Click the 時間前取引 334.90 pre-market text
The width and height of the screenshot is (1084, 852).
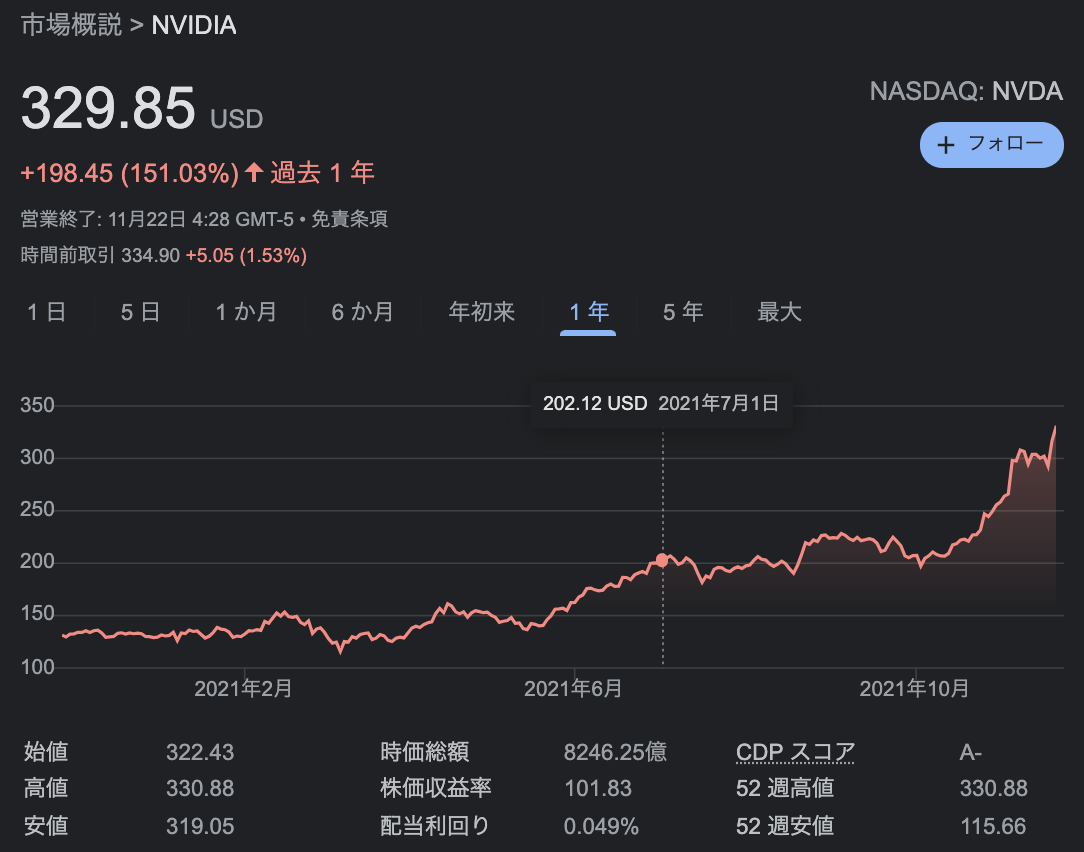pyautogui.click(x=100, y=255)
